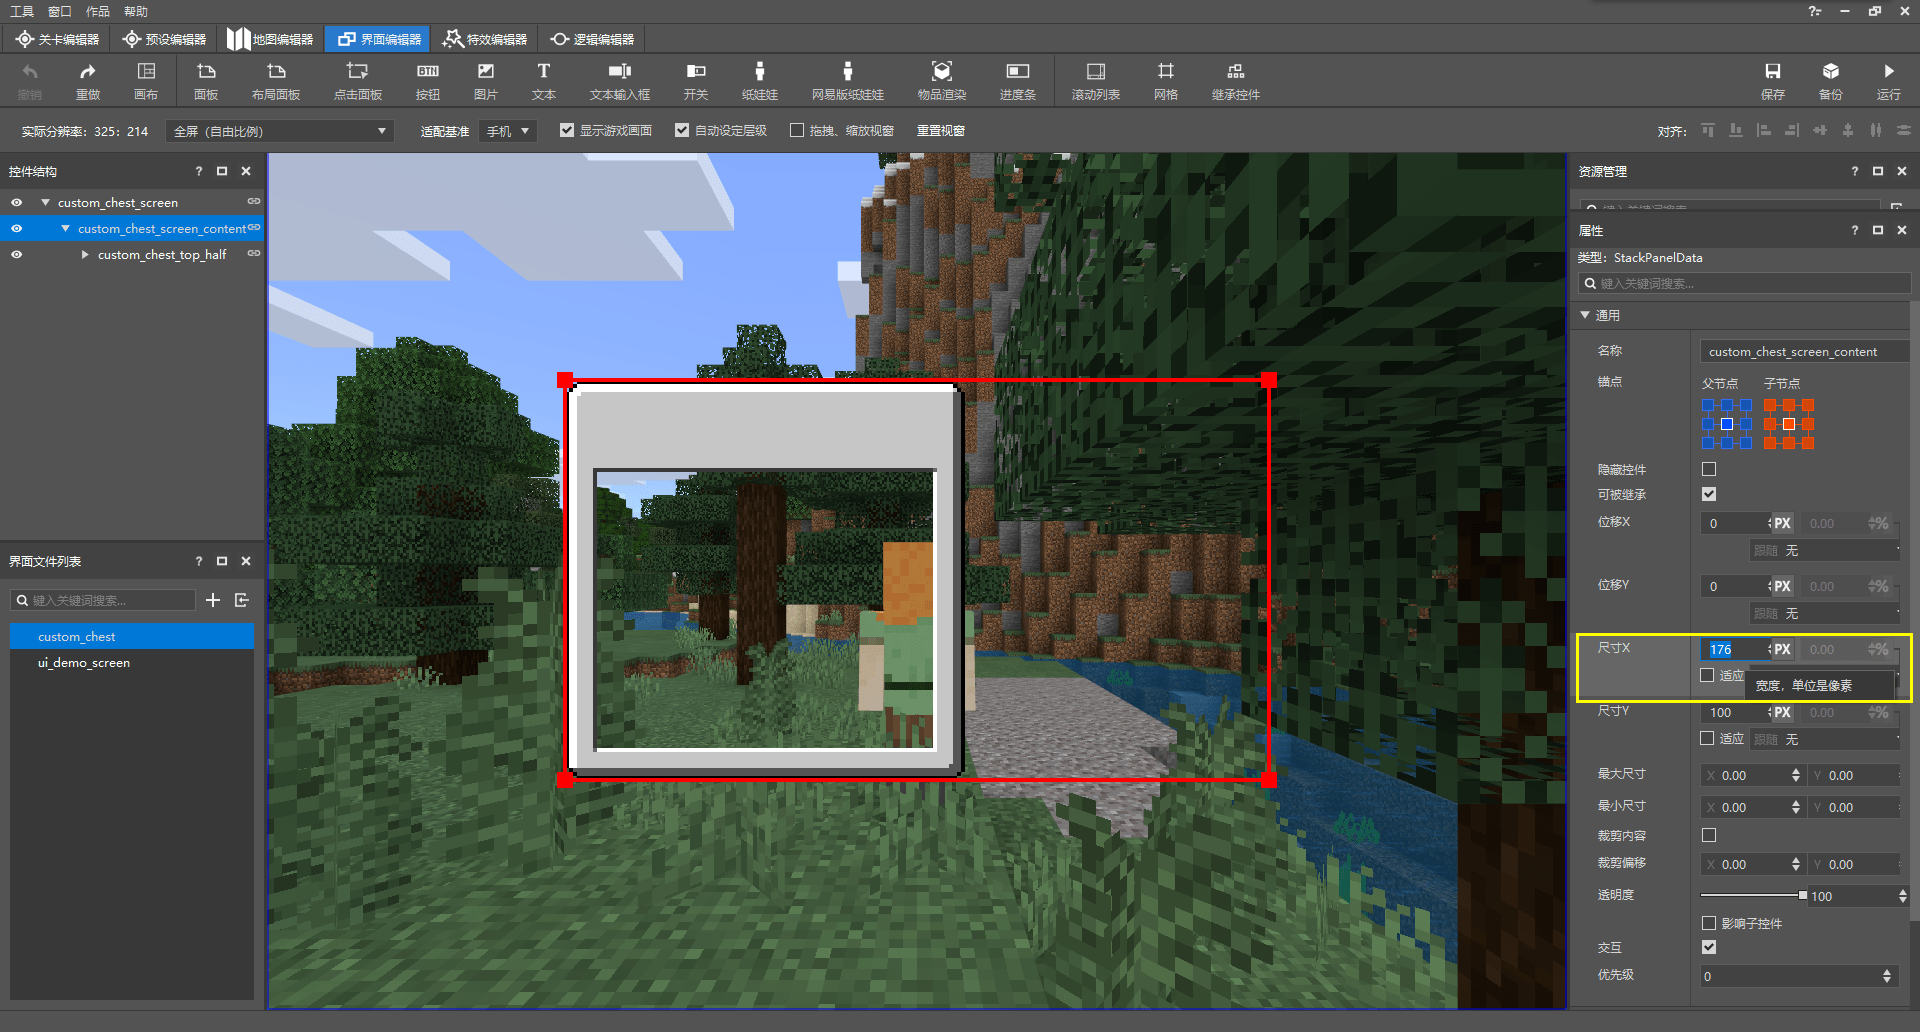Toggle visibility of custom_chest_top_half
The image size is (1920, 1032).
click(17, 254)
